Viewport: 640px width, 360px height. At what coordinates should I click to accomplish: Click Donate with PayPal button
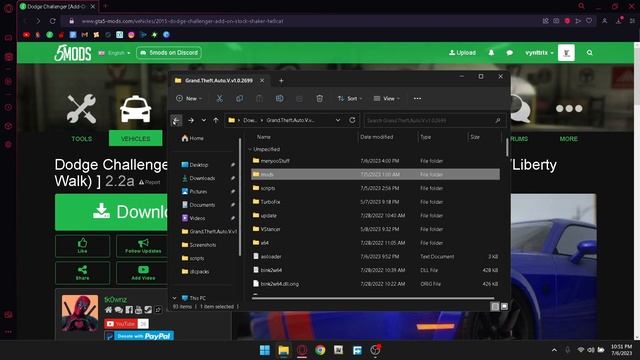pyautogui.click(x=139, y=336)
